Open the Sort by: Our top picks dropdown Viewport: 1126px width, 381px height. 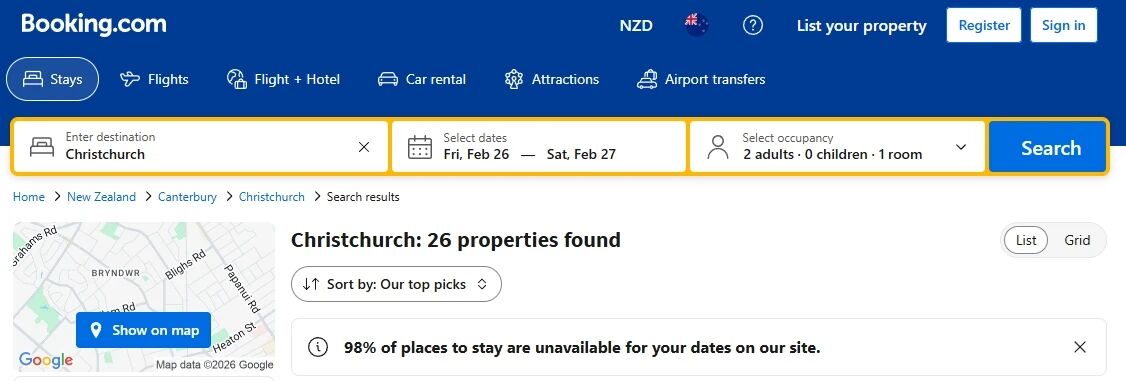click(x=396, y=284)
